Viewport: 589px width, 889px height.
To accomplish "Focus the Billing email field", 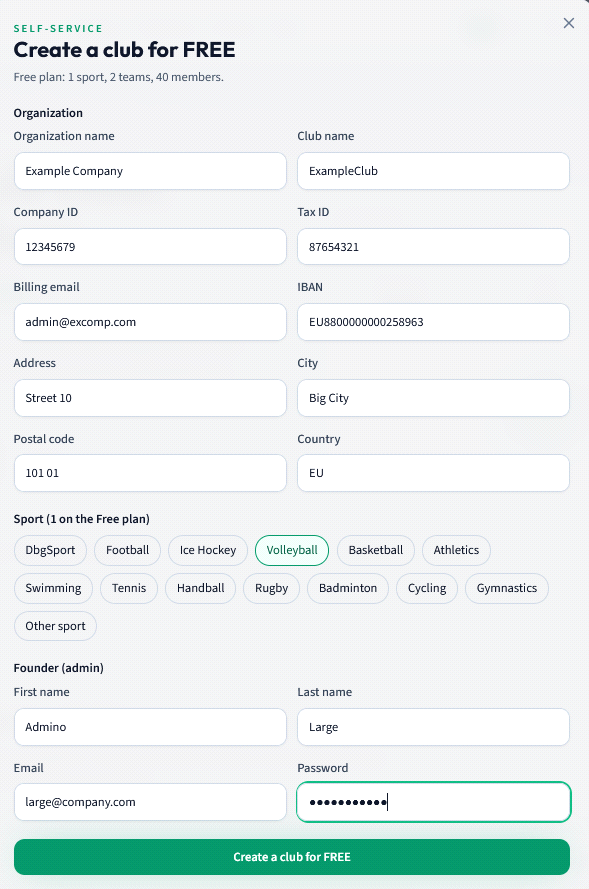I will pos(150,322).
